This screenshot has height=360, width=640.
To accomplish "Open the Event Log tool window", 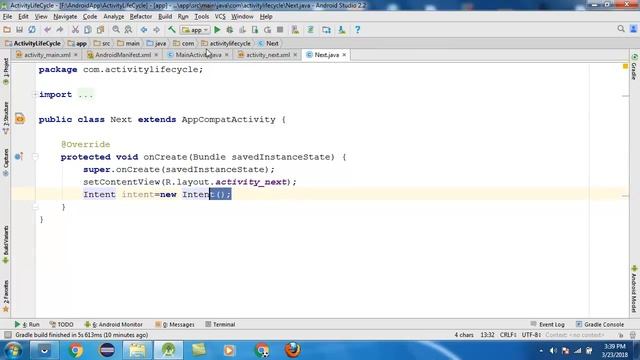I will [547, 324].
